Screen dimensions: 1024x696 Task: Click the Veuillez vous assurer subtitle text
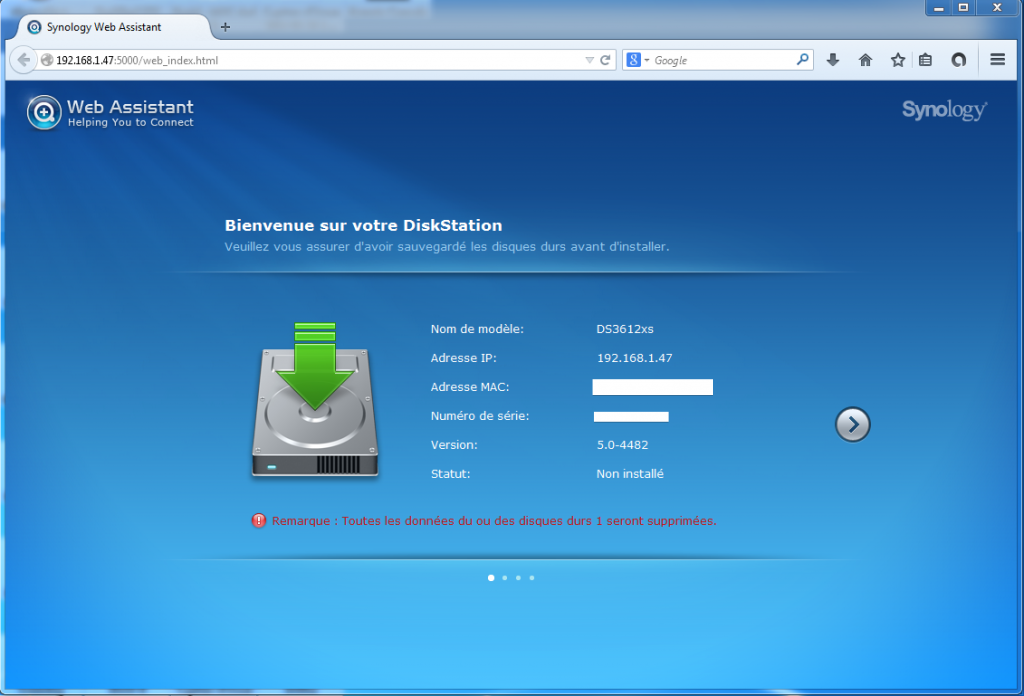[447, 247]
